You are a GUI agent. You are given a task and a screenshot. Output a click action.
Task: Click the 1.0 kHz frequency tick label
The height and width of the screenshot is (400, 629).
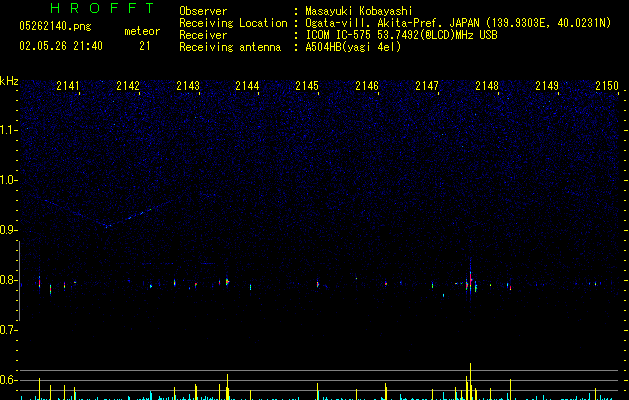coord(8,180)
